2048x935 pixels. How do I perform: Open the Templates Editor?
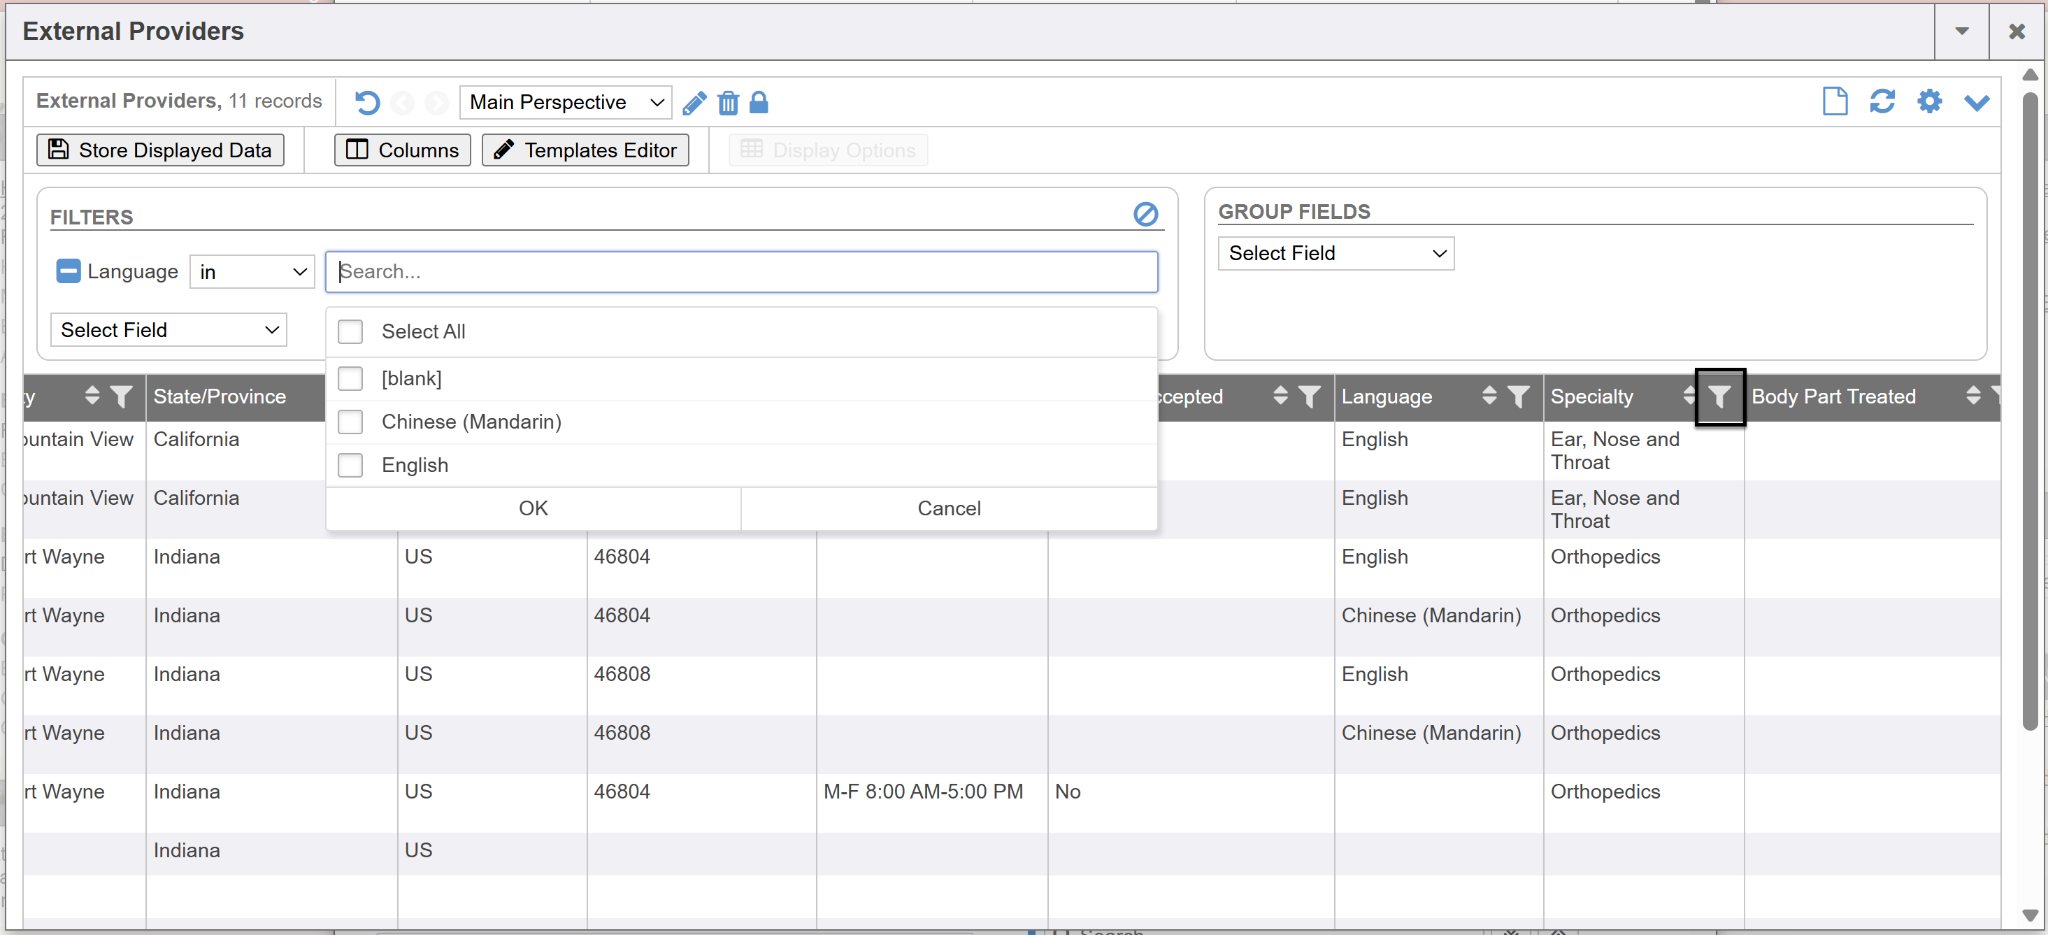click(585, 150)
